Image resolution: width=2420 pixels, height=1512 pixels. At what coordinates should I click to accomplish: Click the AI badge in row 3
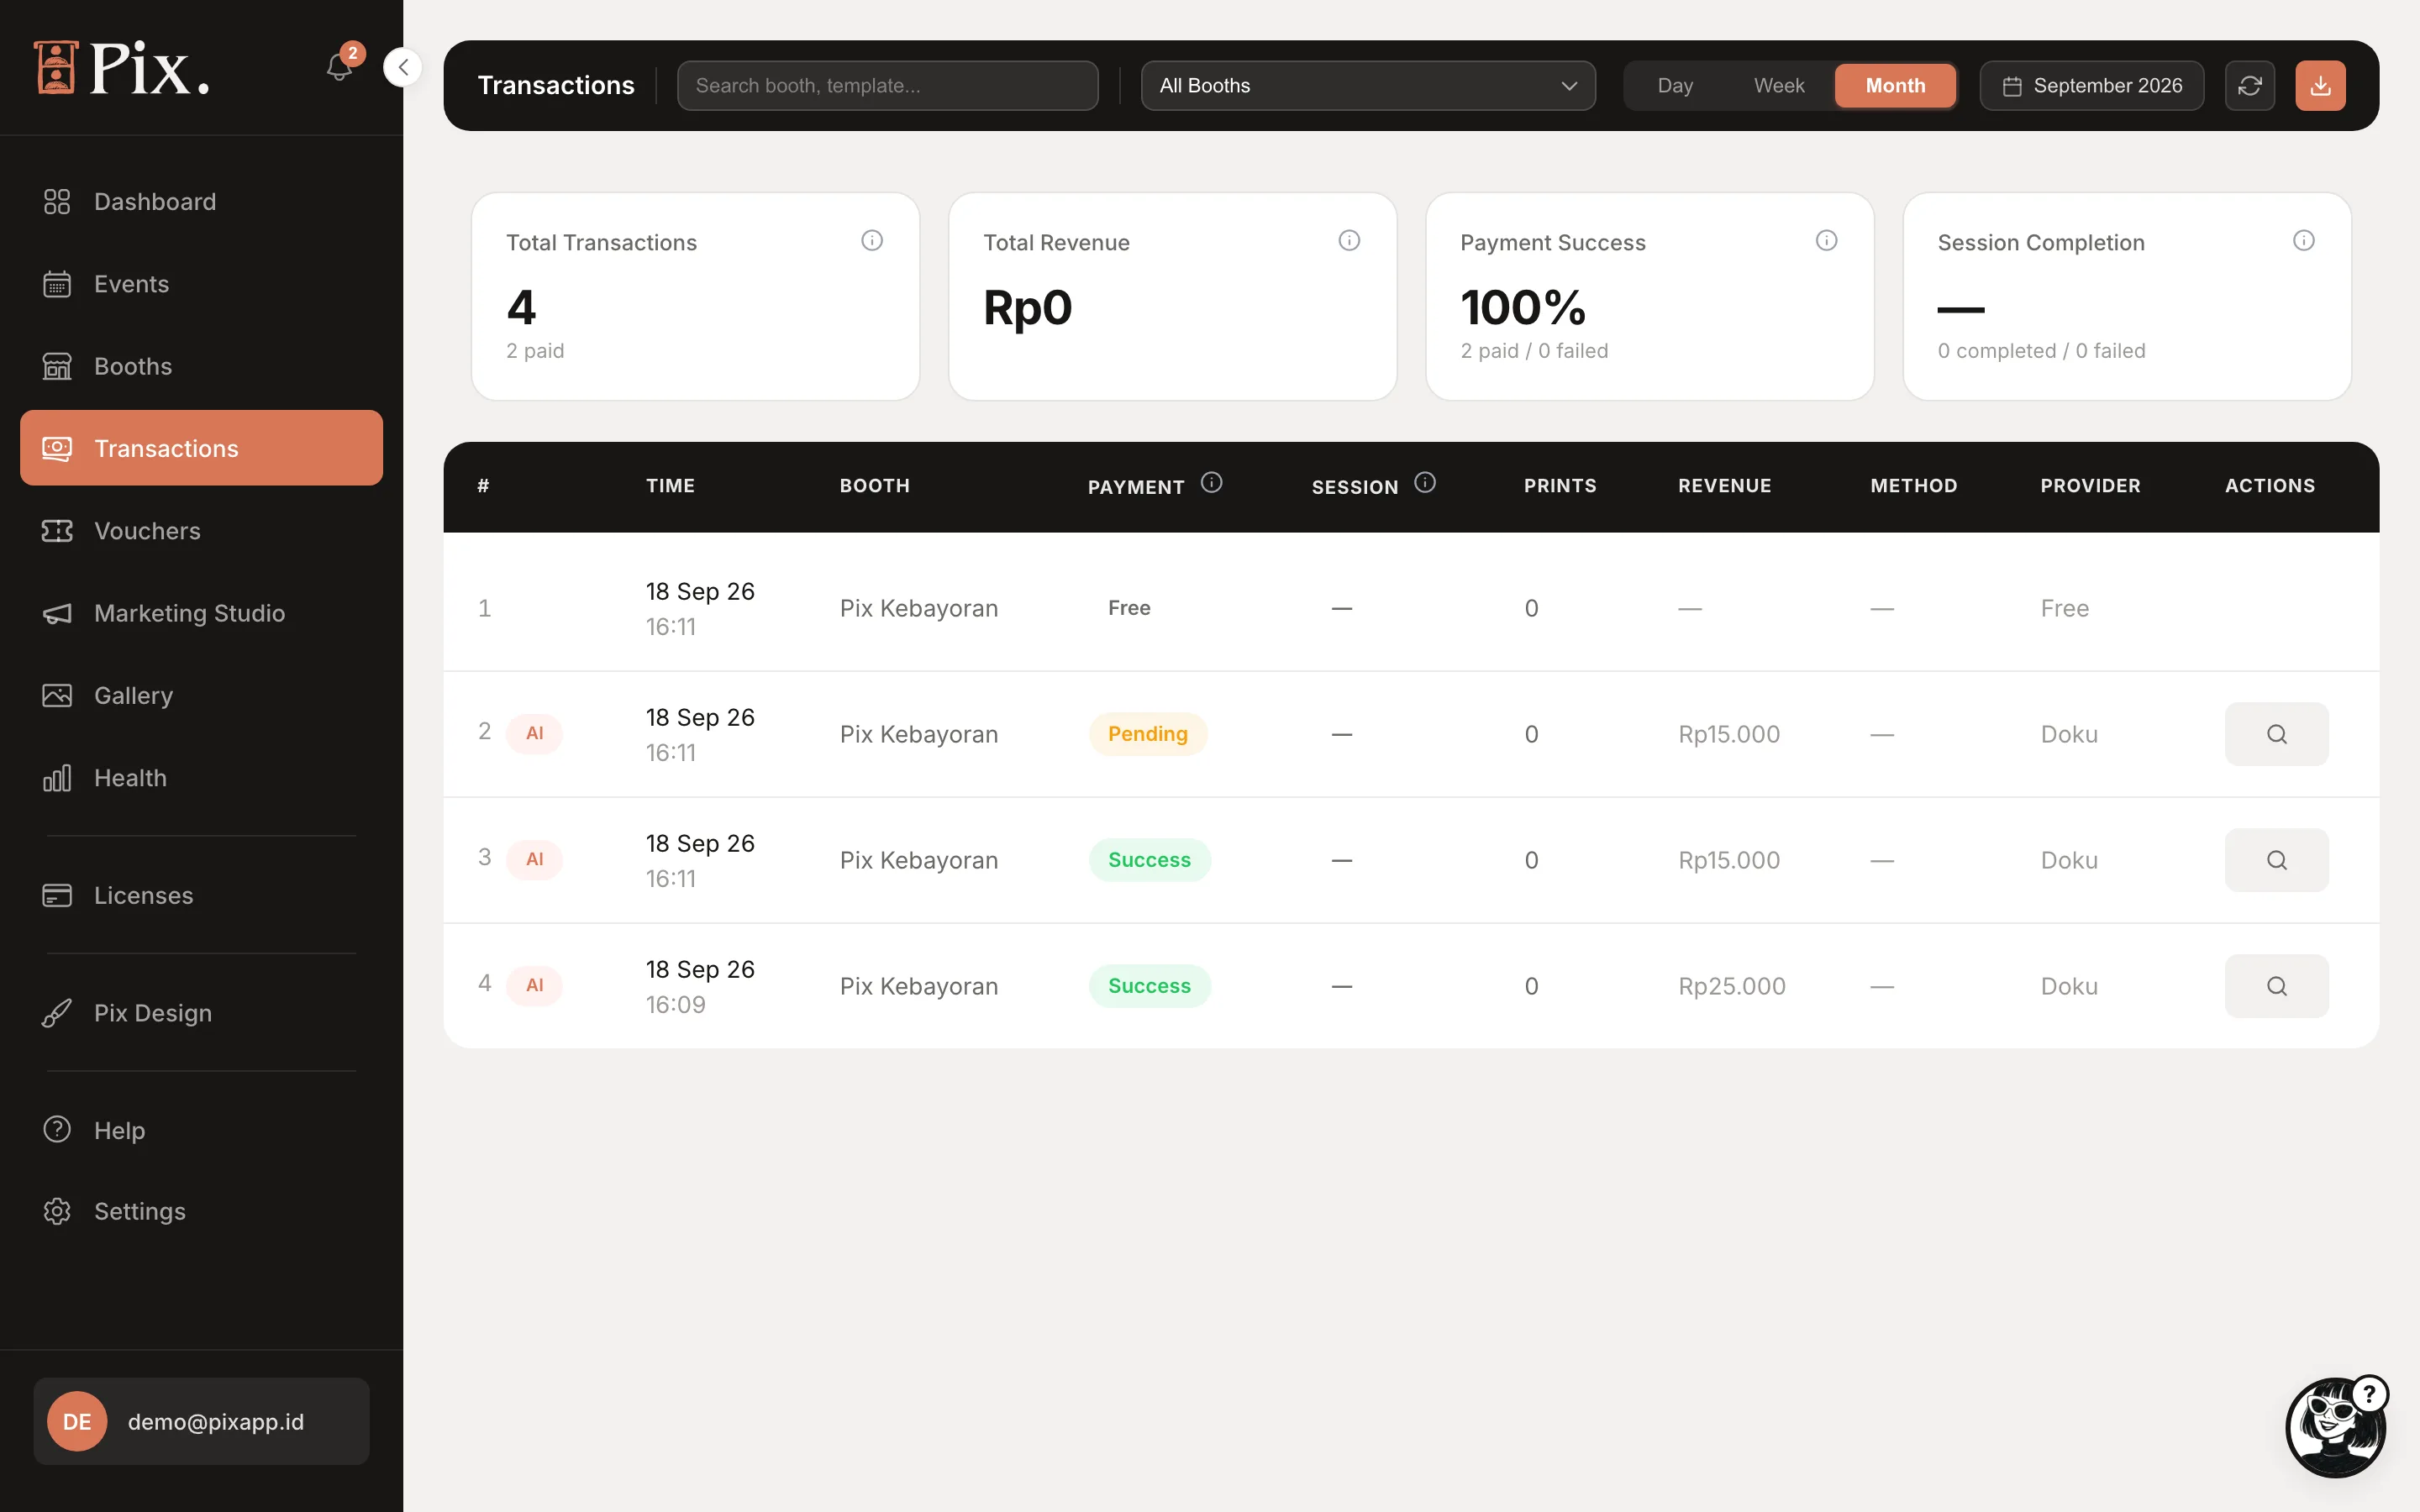(x=534, y=859)
